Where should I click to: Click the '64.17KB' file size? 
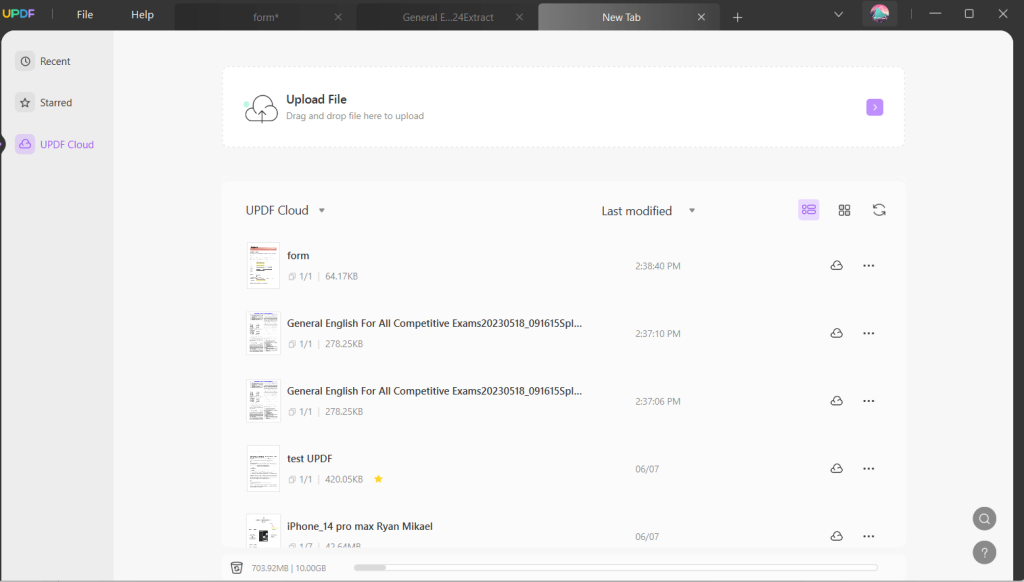click(342, 276)
